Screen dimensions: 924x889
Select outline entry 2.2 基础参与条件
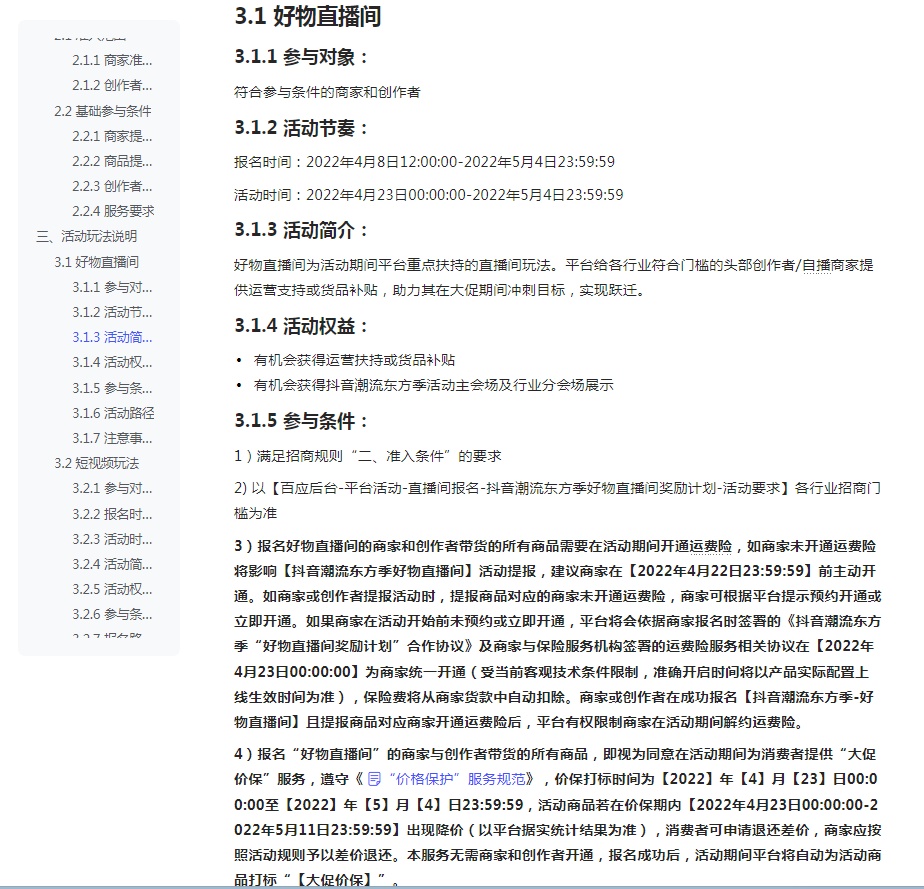coord(103,111)
